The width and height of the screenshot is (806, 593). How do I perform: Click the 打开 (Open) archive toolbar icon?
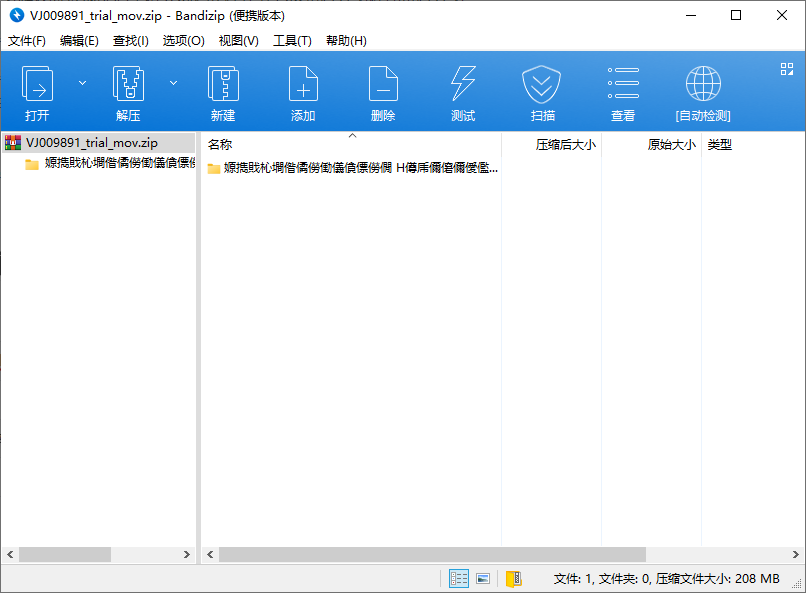[37, 91]
